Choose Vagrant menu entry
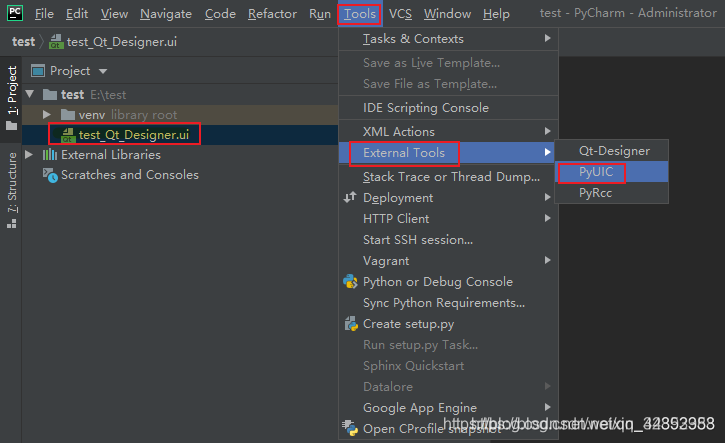Image resolution: width=725 pixels, height=443 pixels. [x=449, y=261]
